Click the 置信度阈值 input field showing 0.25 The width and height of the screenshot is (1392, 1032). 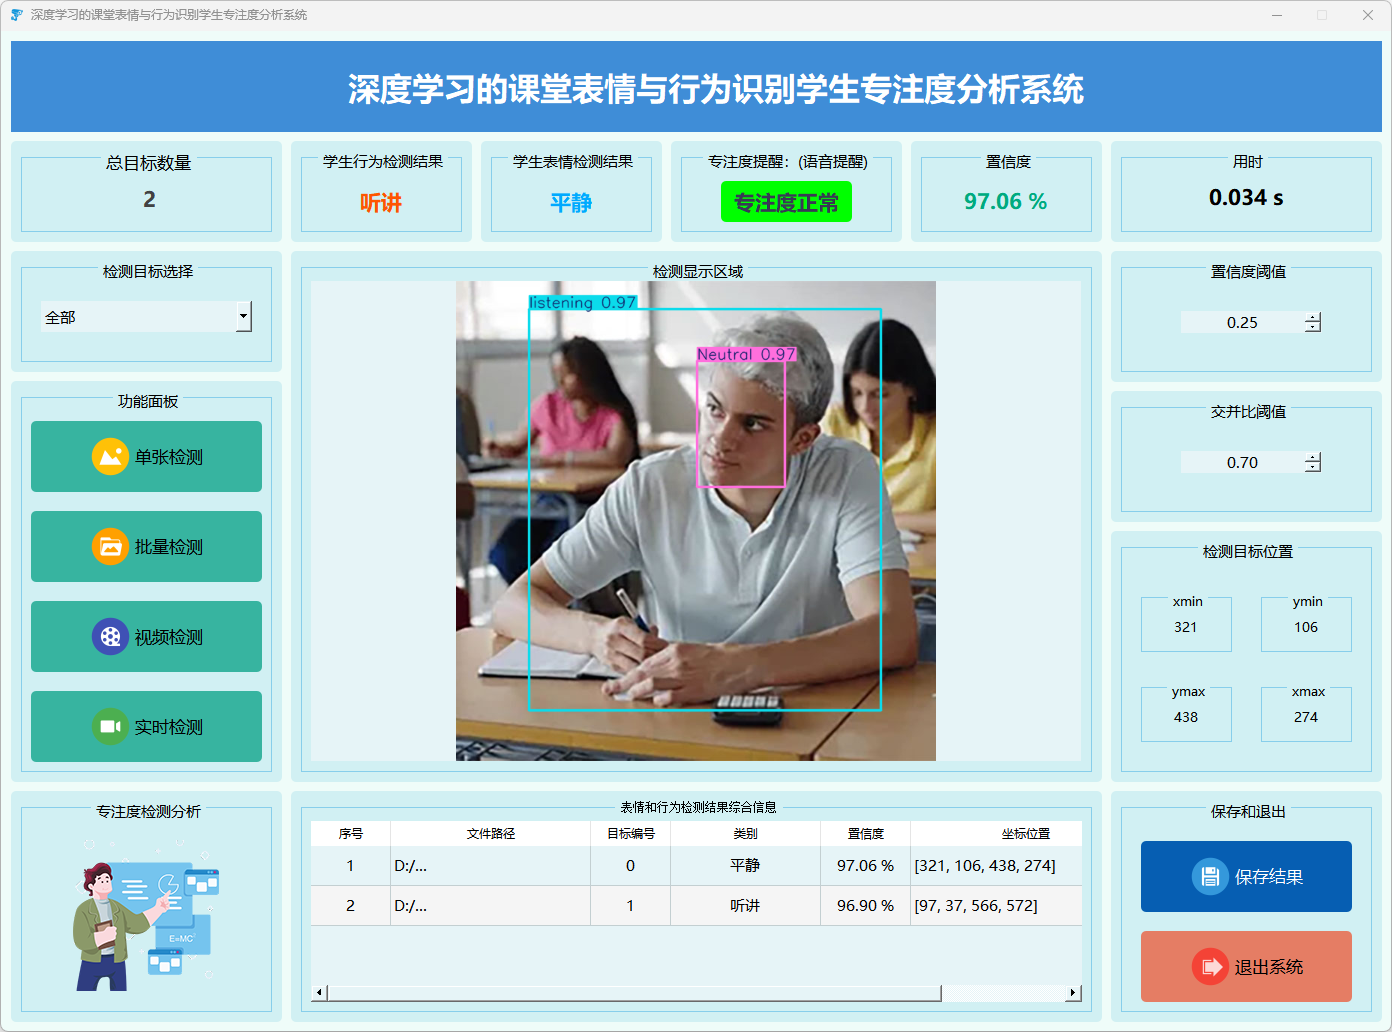[1242, 322]
